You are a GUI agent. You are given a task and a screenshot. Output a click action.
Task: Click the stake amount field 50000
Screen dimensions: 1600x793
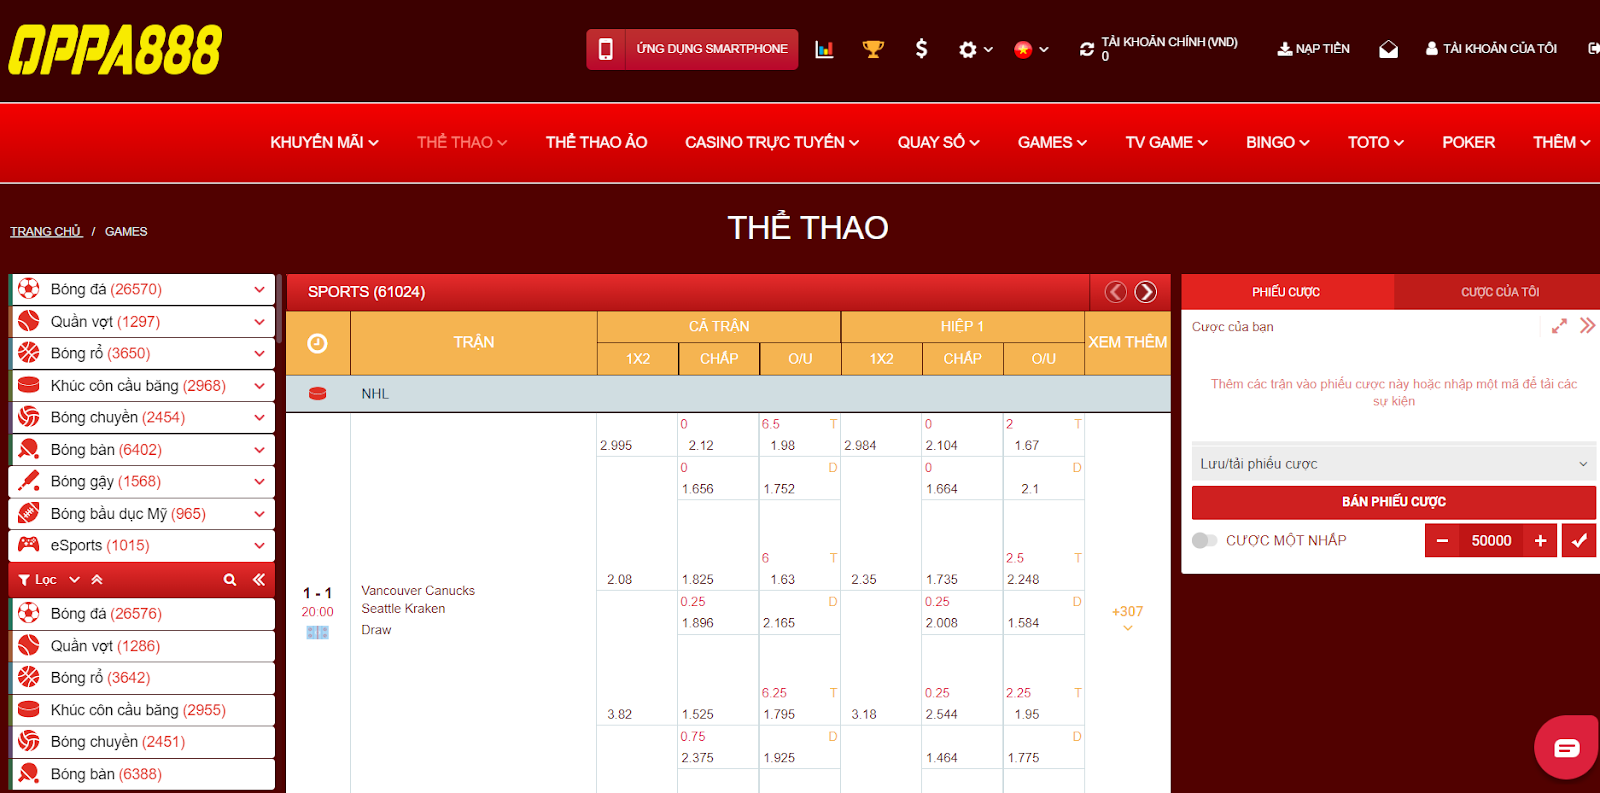1490,541
